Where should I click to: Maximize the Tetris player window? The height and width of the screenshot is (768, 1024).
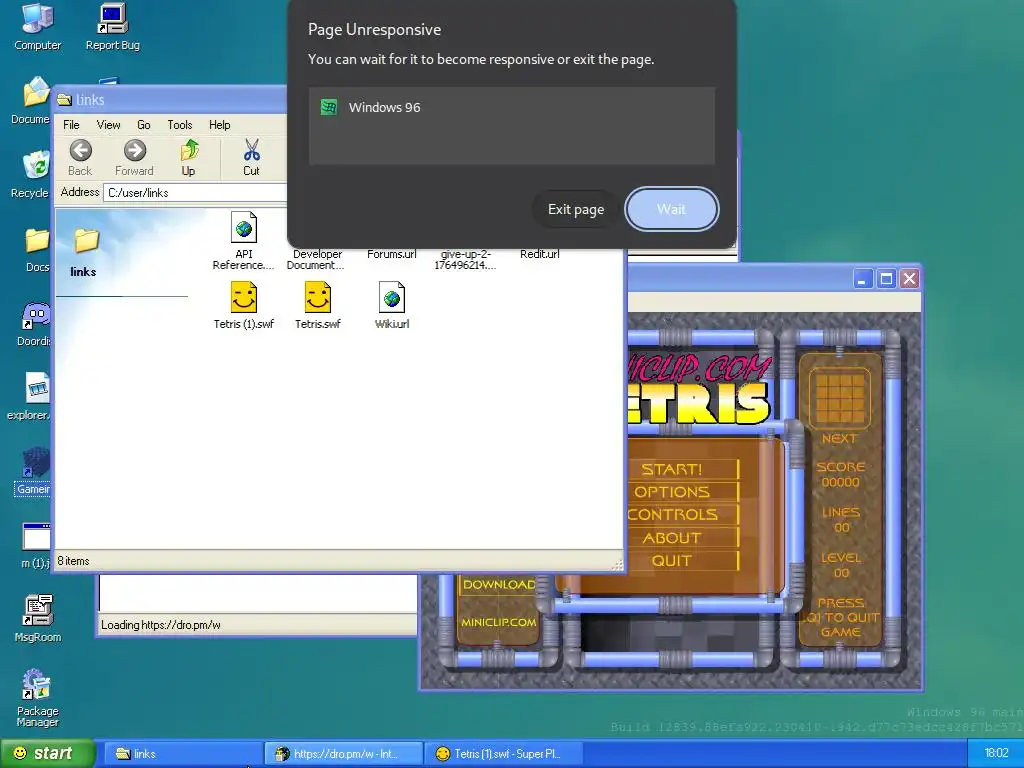(886, 279)
